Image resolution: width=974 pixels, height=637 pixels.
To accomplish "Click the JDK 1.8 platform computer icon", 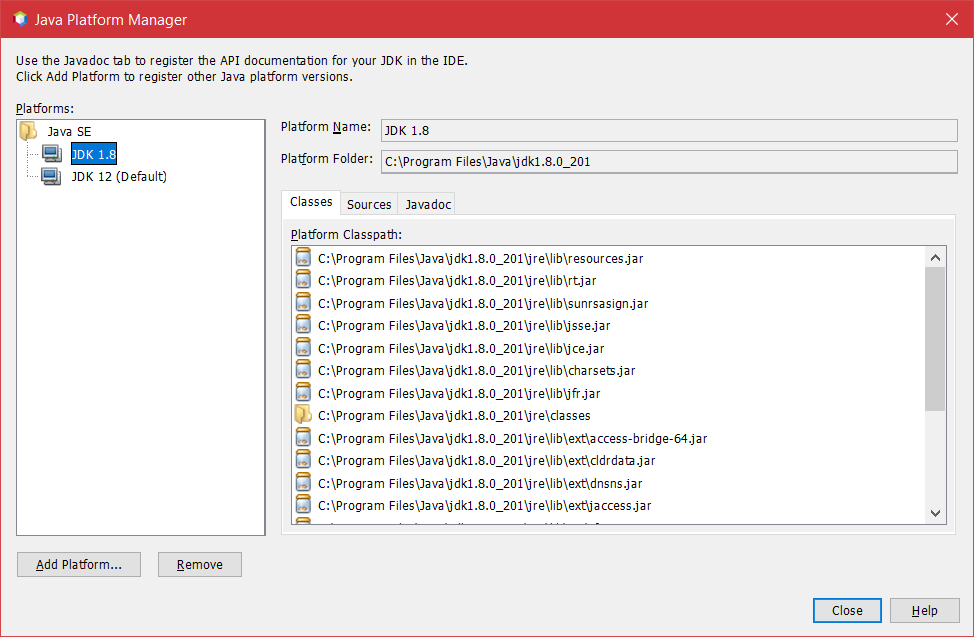I will 51,154.
